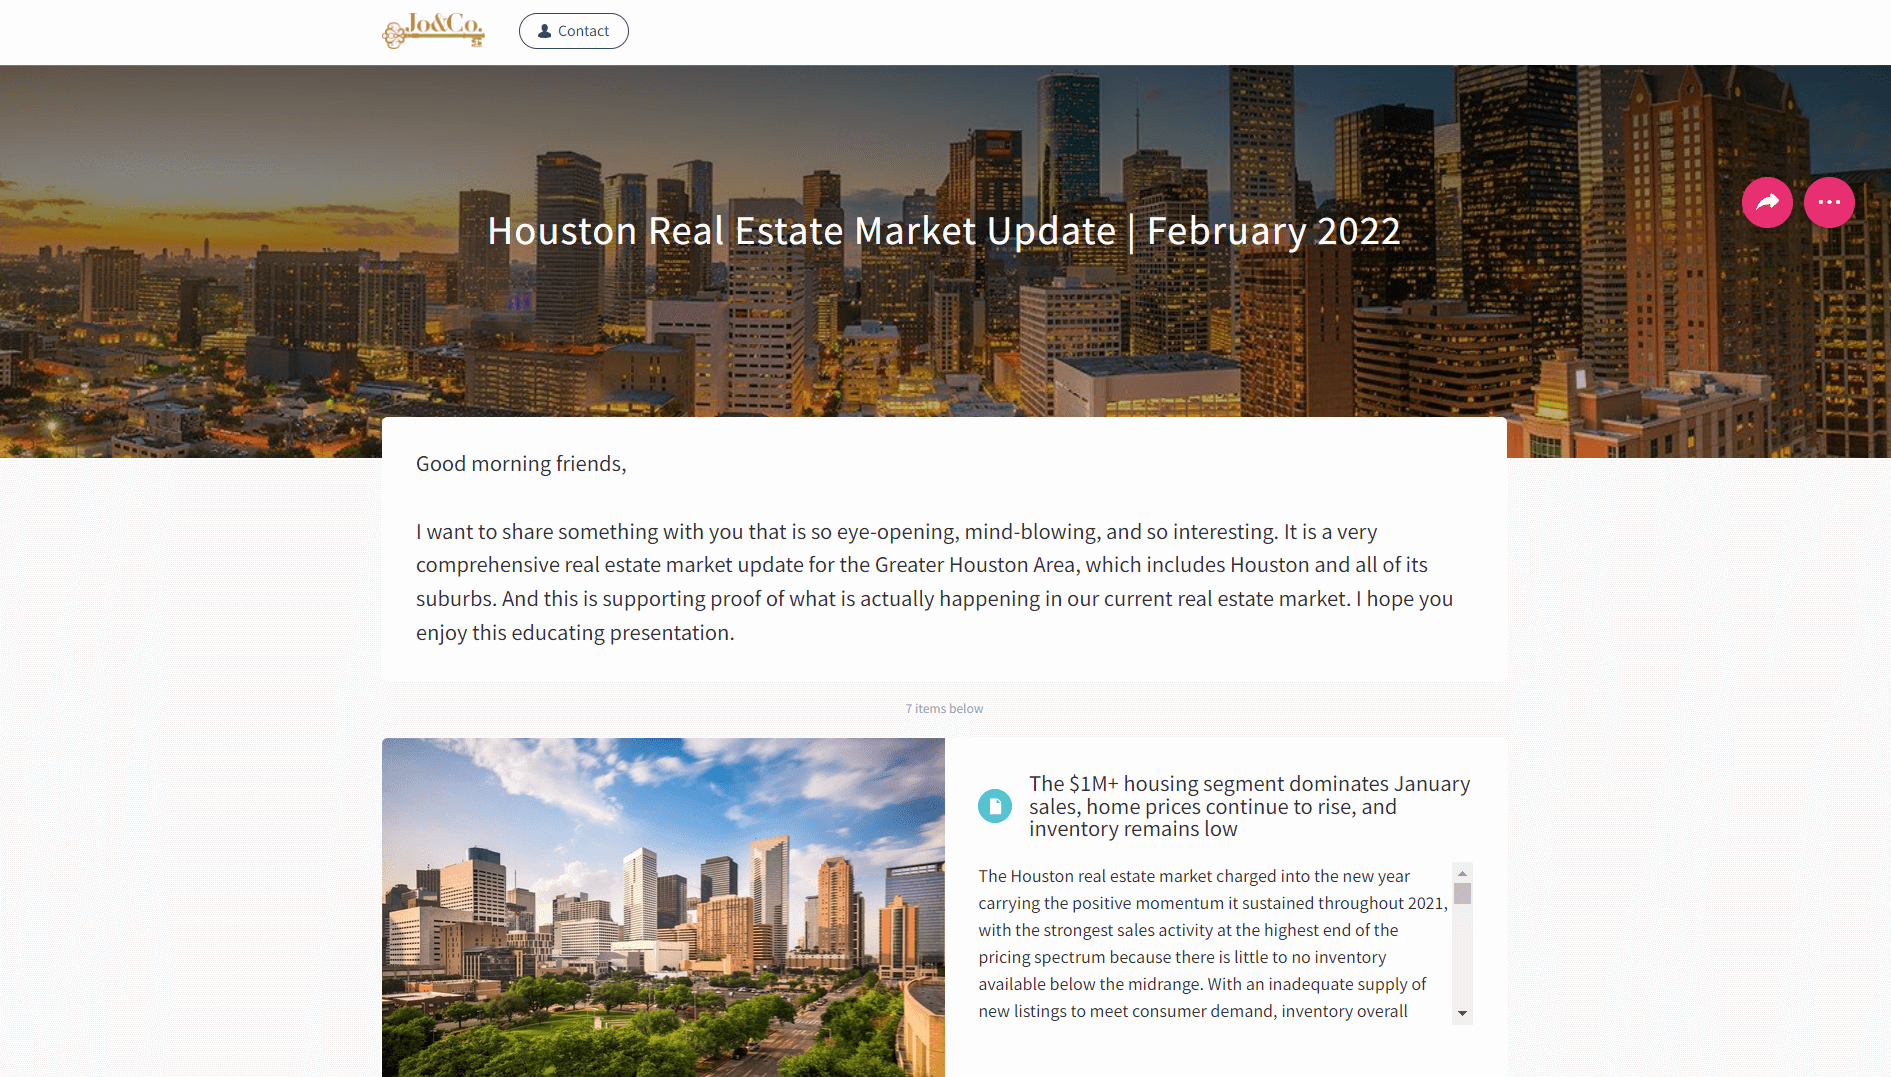Open "The $1M+ housing segment" article headline
1891x1077 pixels.
tap(1249, 806)
